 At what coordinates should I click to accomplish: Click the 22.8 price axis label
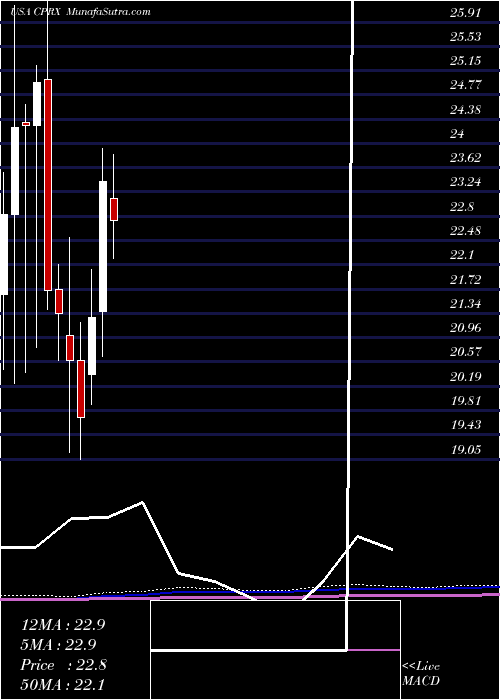tap(462, 207)
